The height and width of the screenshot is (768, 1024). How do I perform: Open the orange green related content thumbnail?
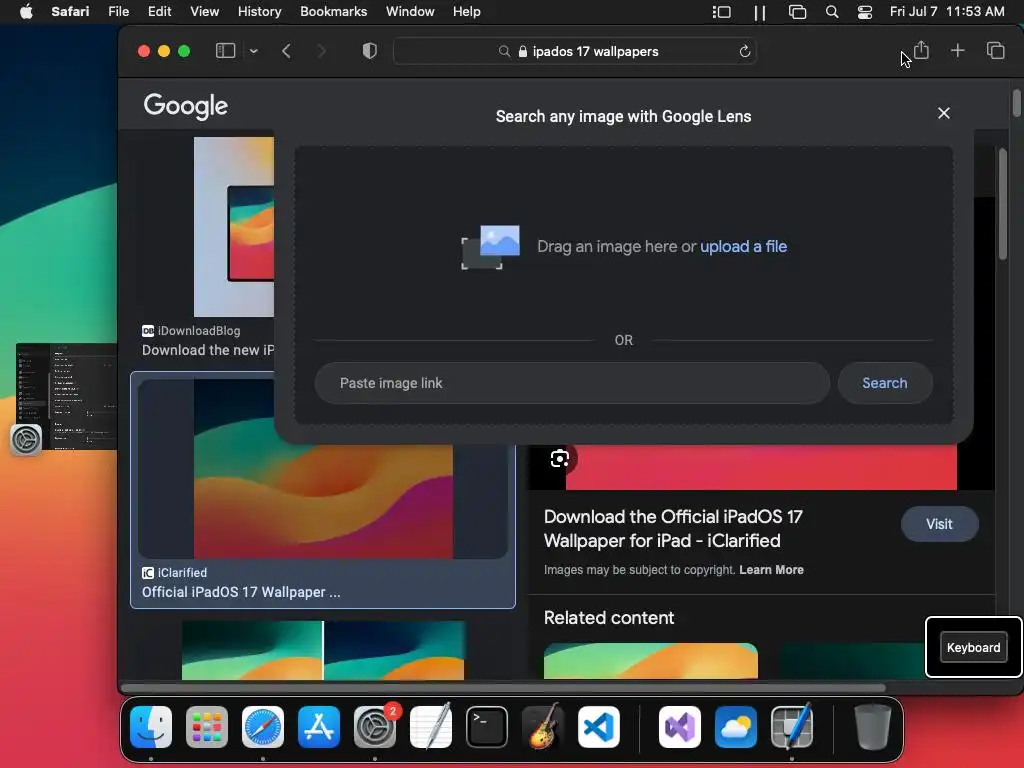coord(650,661)
